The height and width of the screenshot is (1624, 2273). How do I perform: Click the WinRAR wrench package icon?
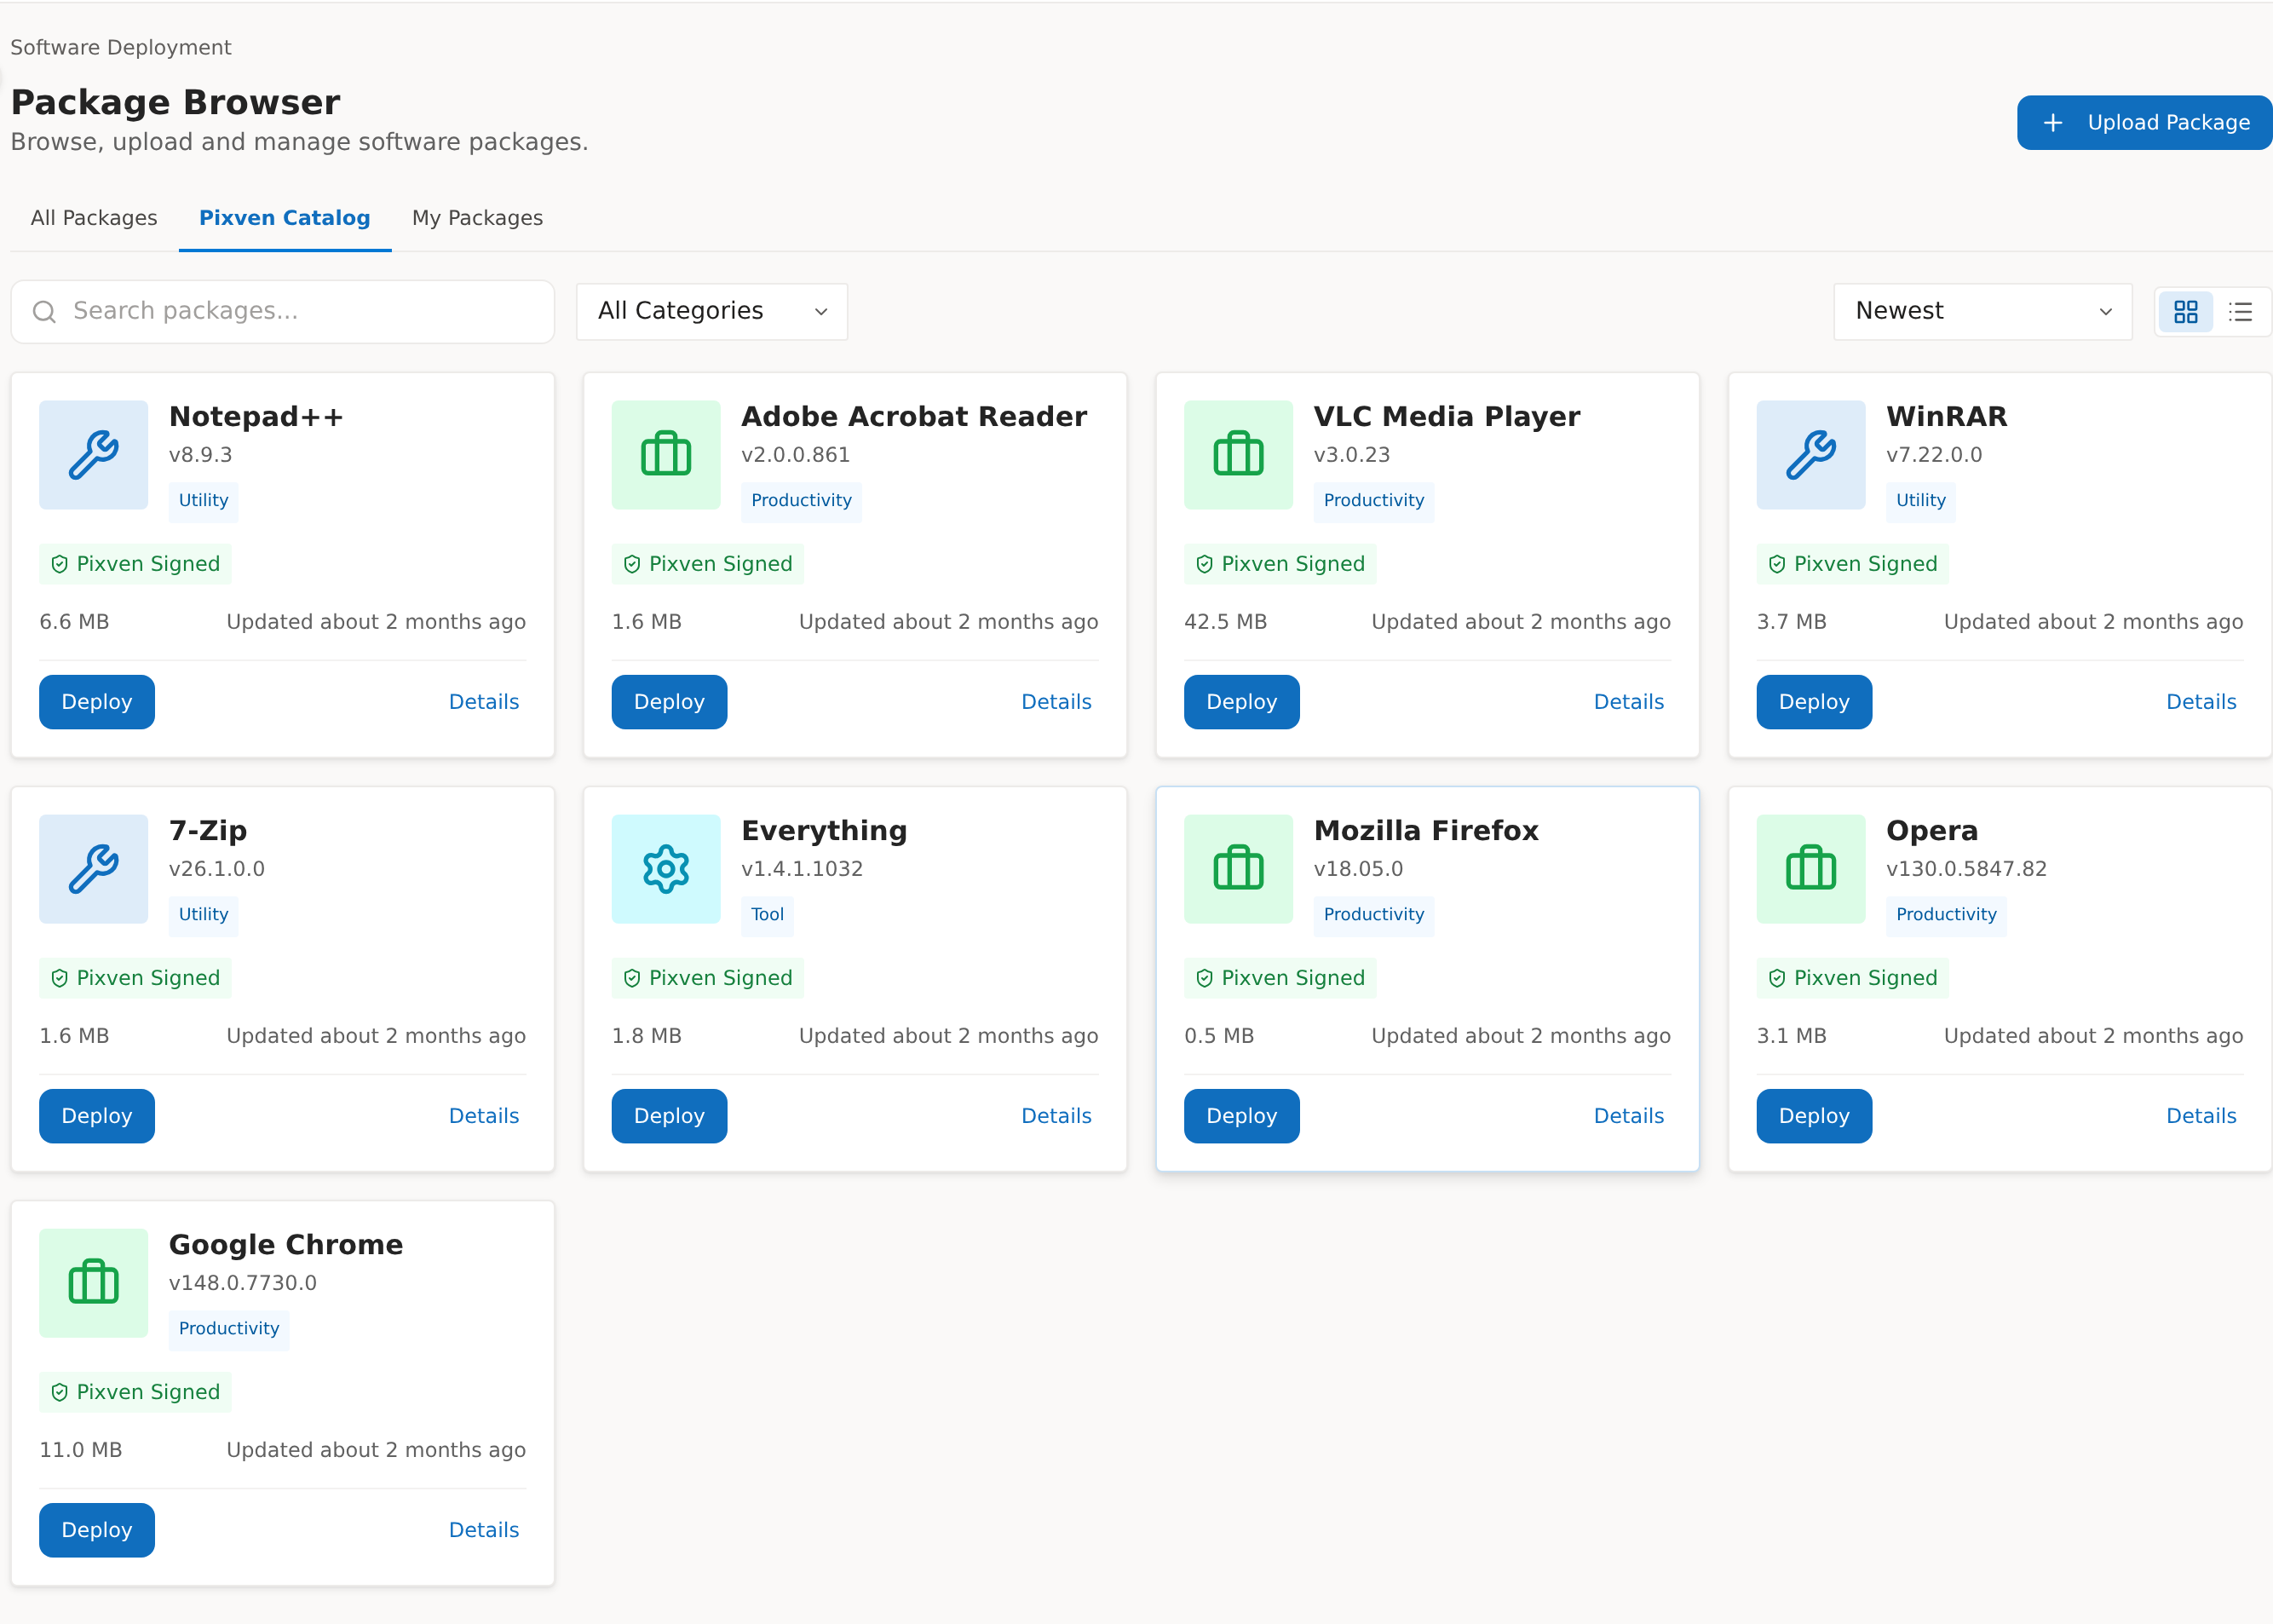pos(1811,455)
